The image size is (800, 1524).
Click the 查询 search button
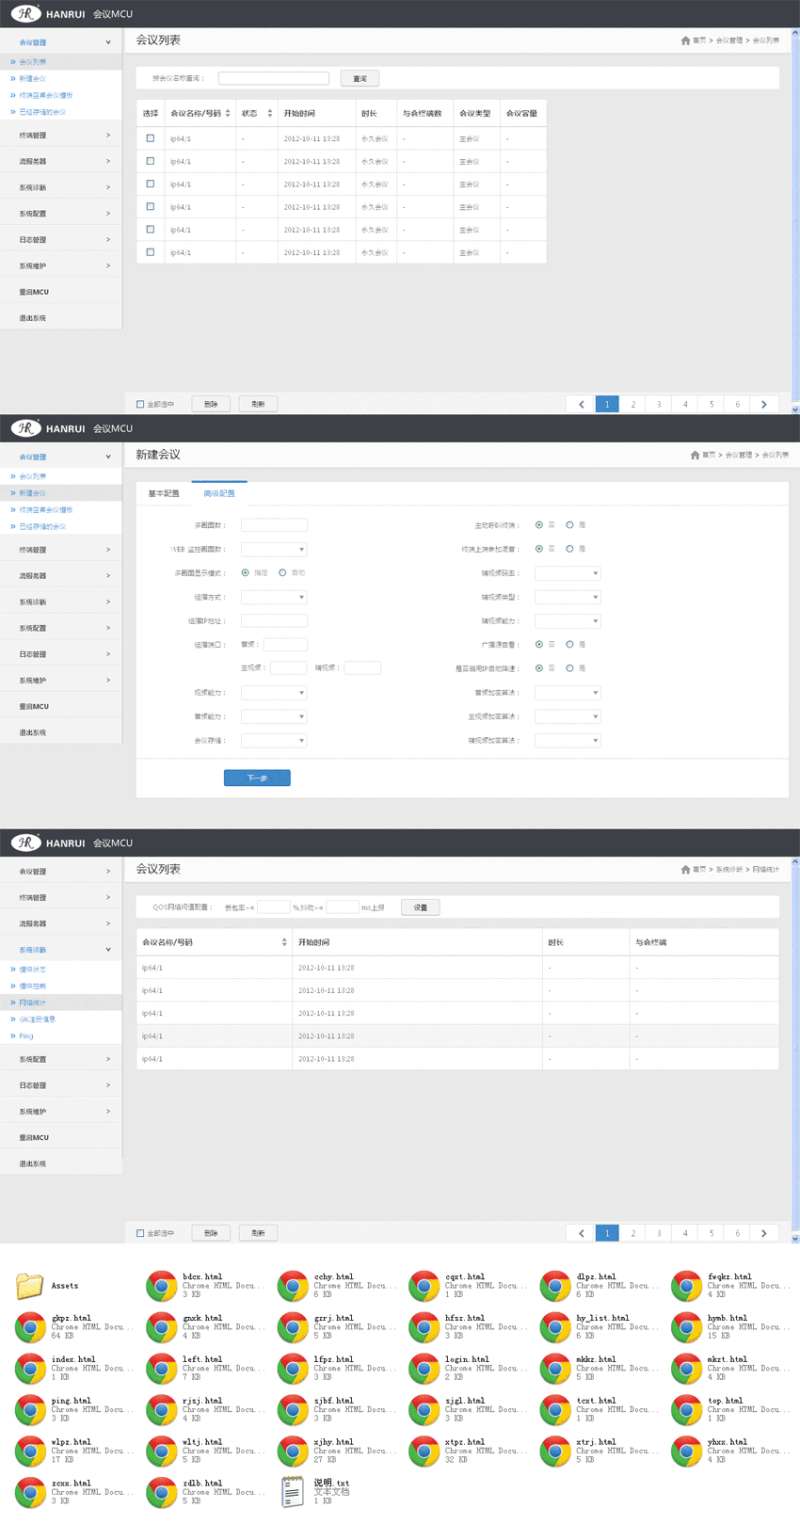point(359,78)
